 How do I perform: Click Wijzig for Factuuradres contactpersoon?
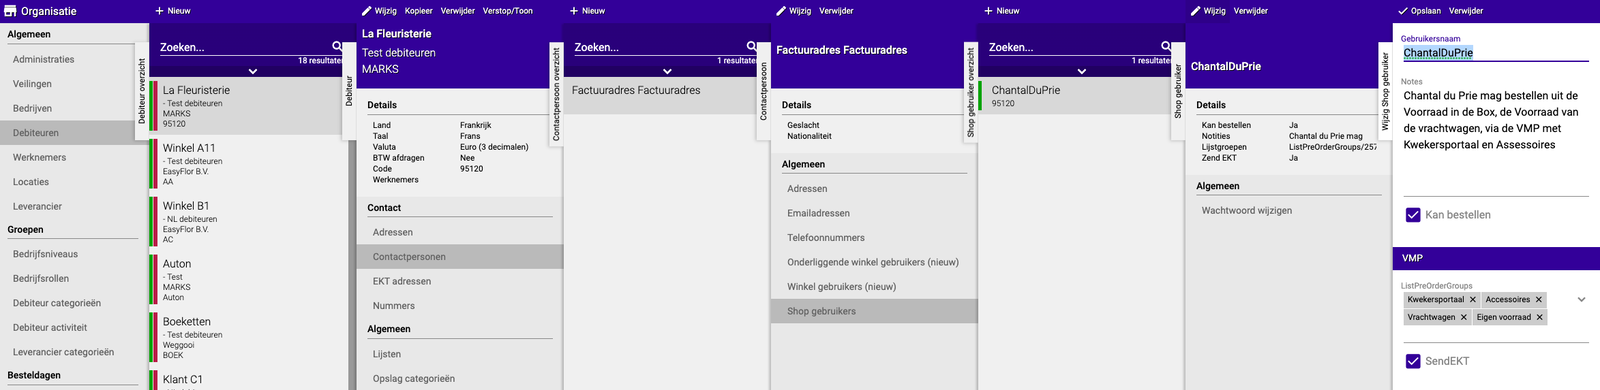click(794, 11)
